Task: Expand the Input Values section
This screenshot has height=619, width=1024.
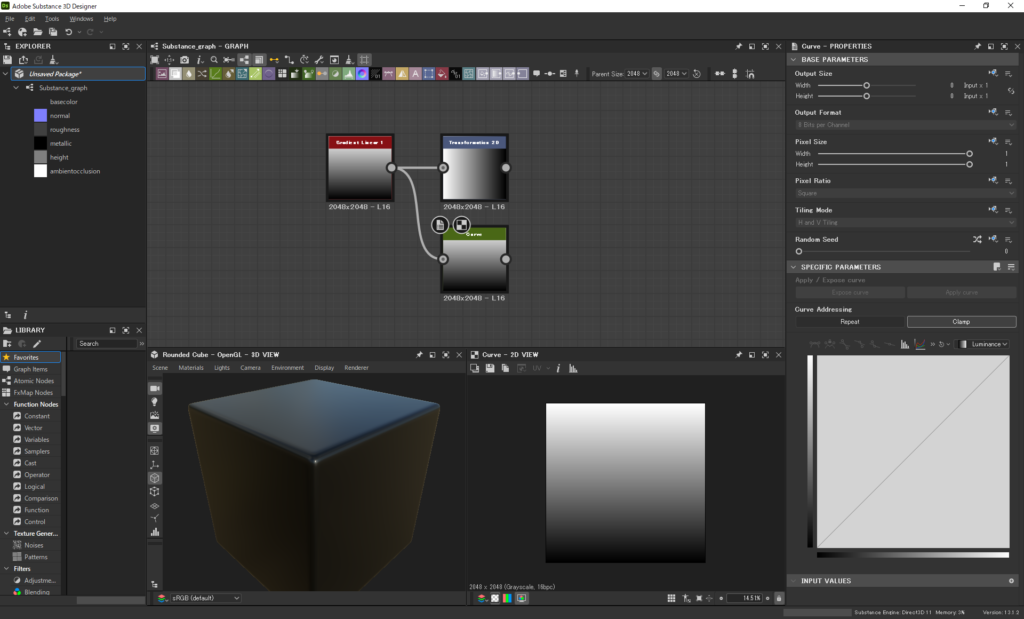Action: tap(793, 580)
